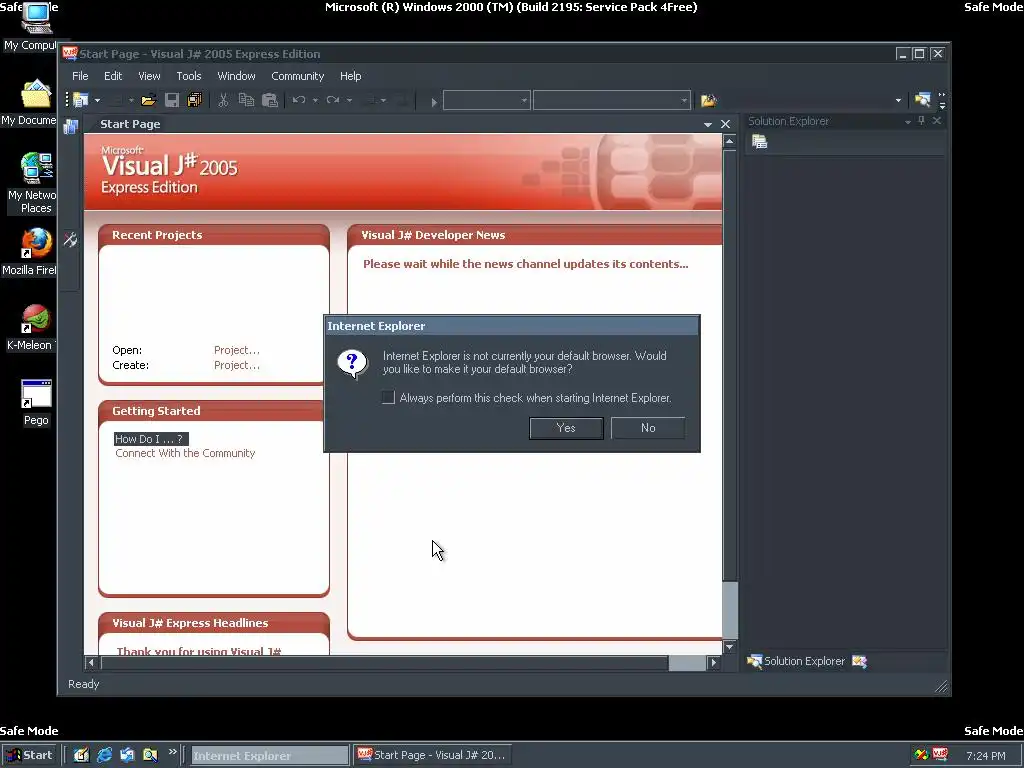The width and height of the screenshot is (1024, 768).
Task: Open the View menu
Action: [x=149, y=76]
